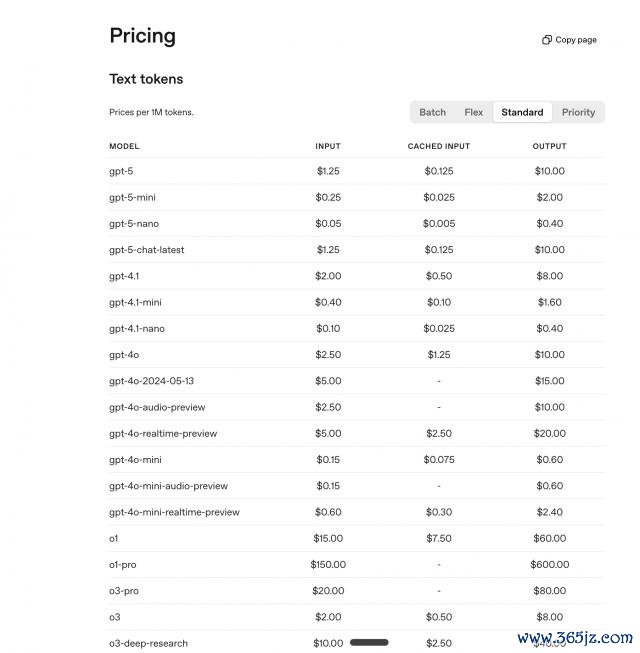Click the gpt-4.1-nano model name
Screen dimensions: 640x653
[137, 328]
